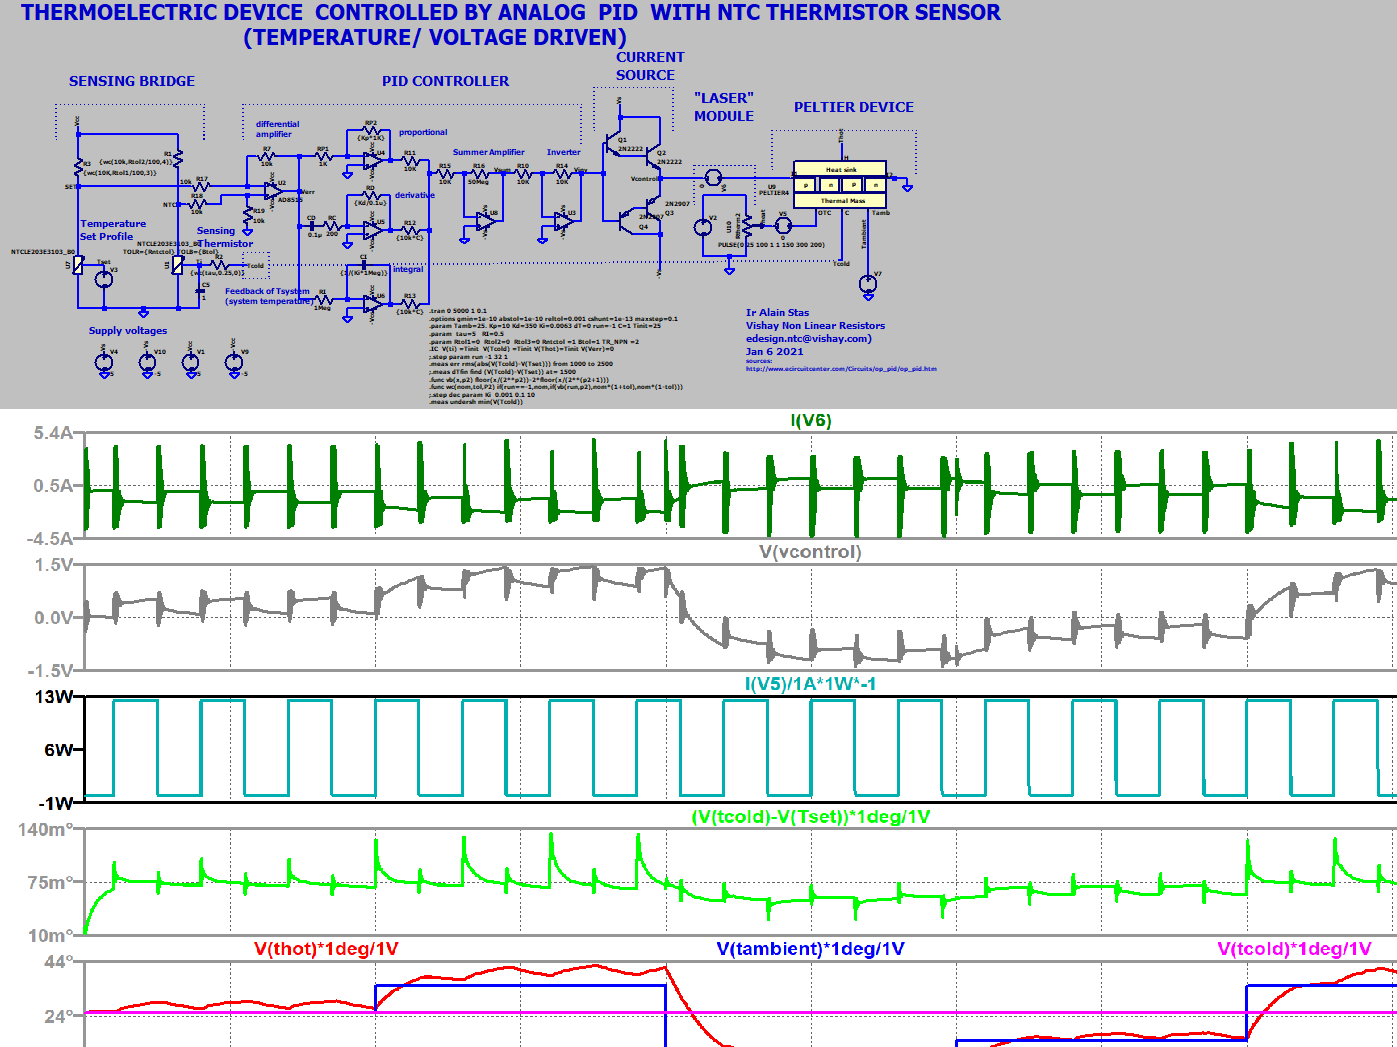
Task: Select the integrator capacitor CI
Action: 363,263
